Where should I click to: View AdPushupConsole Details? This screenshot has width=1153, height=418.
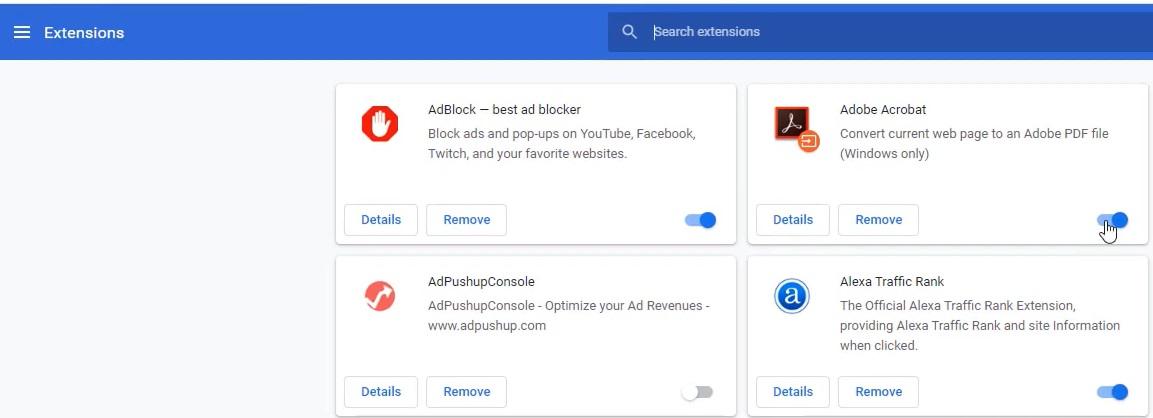coord(380,392)
